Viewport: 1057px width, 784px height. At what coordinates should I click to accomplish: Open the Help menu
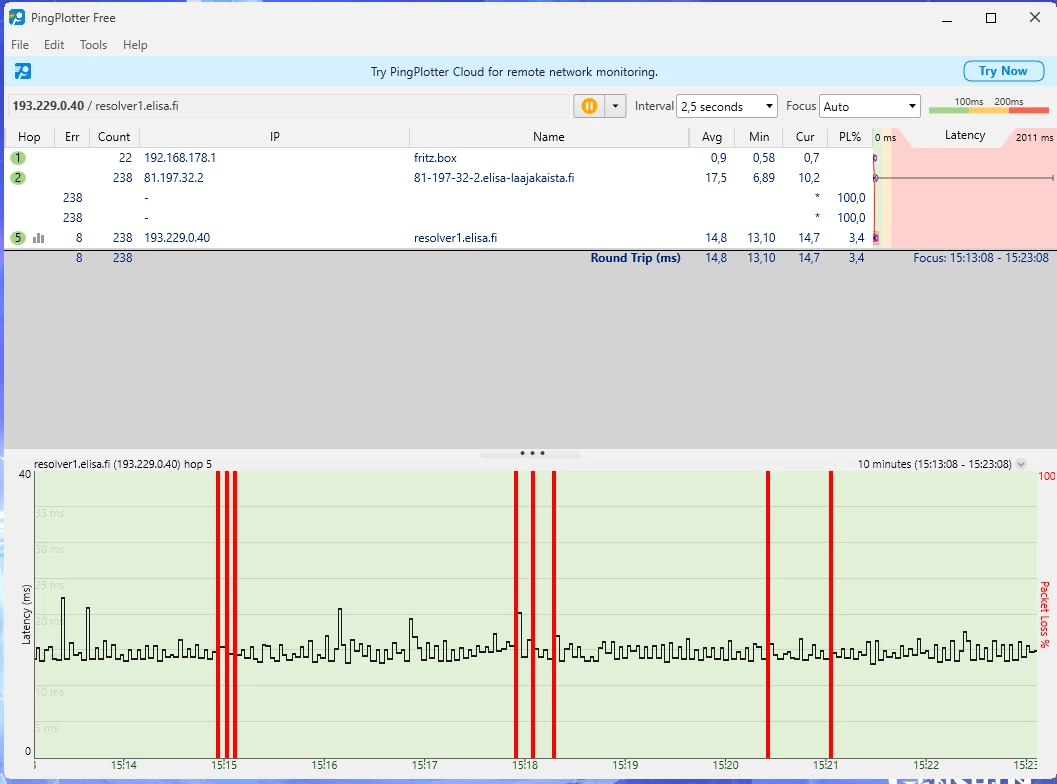click(135, 45)
